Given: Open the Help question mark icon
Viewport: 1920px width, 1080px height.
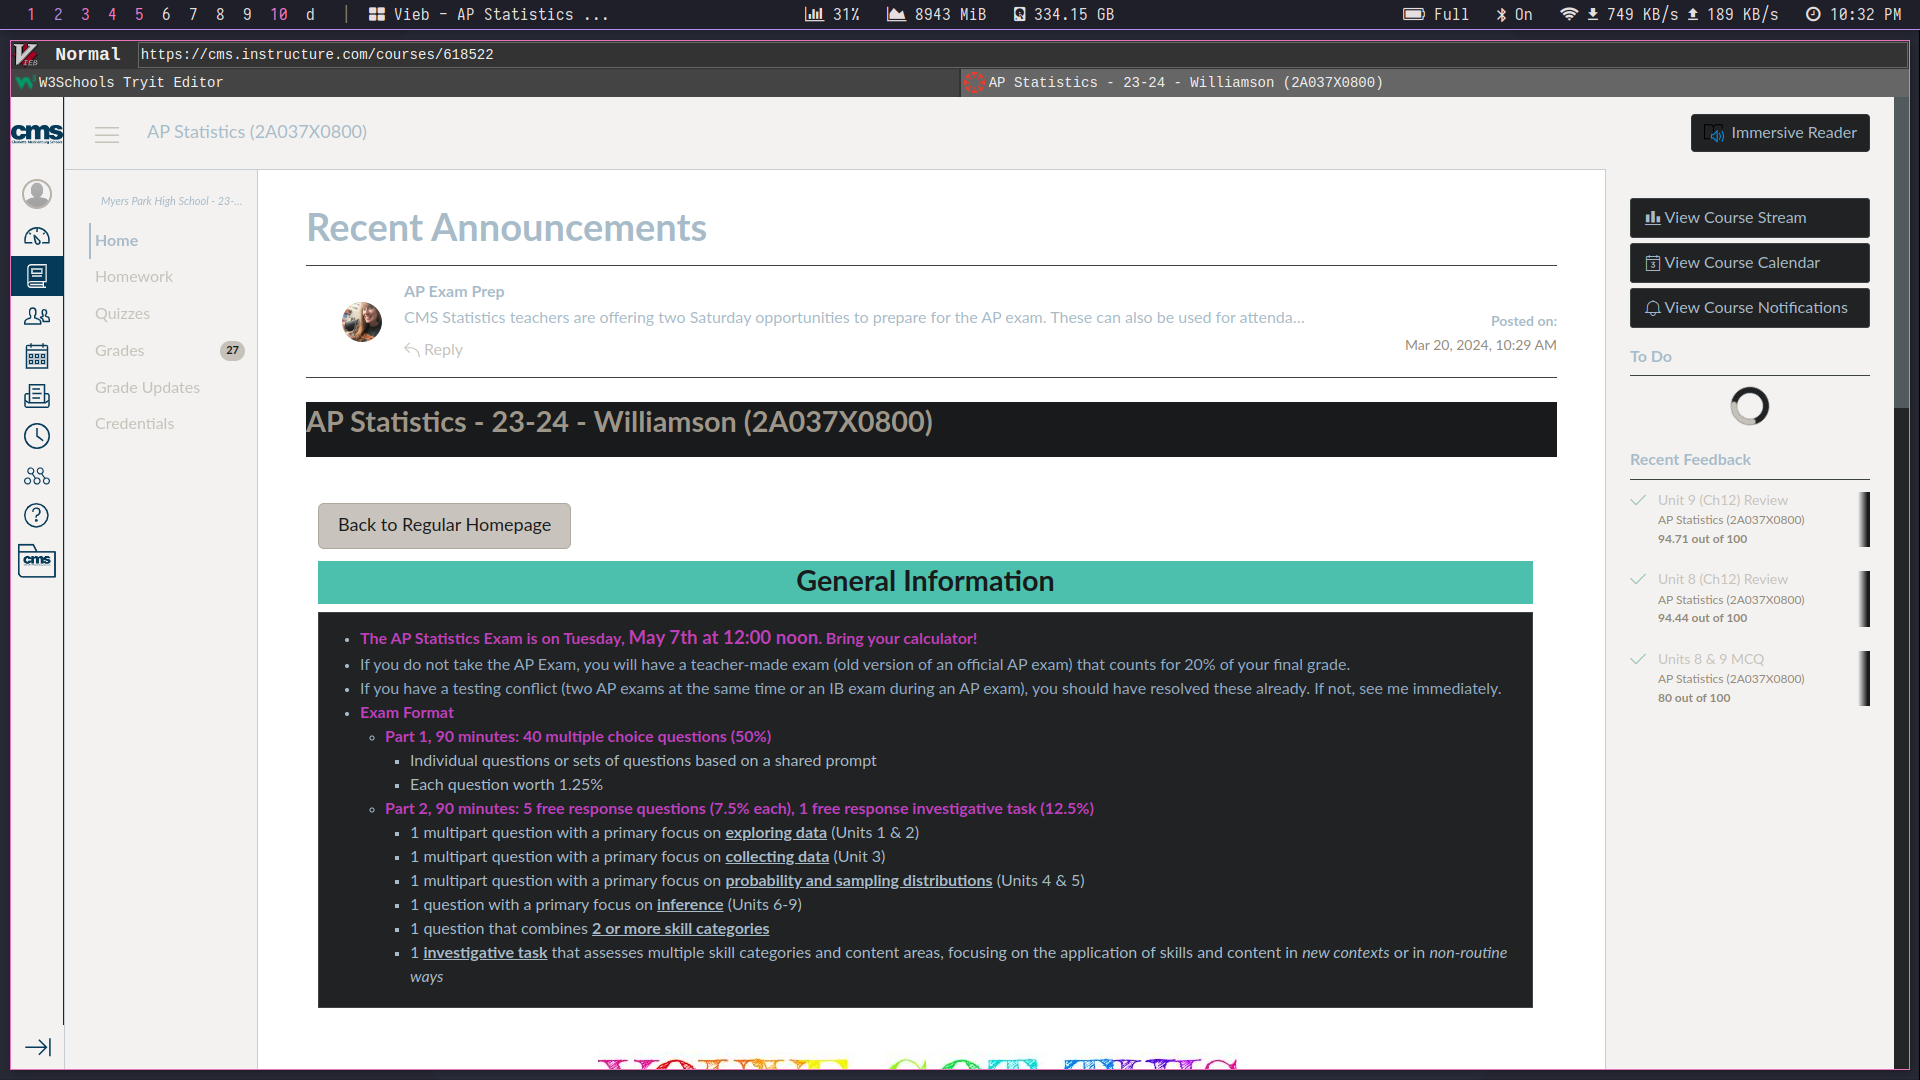Looking at the screenshot, I should (37, 516).
